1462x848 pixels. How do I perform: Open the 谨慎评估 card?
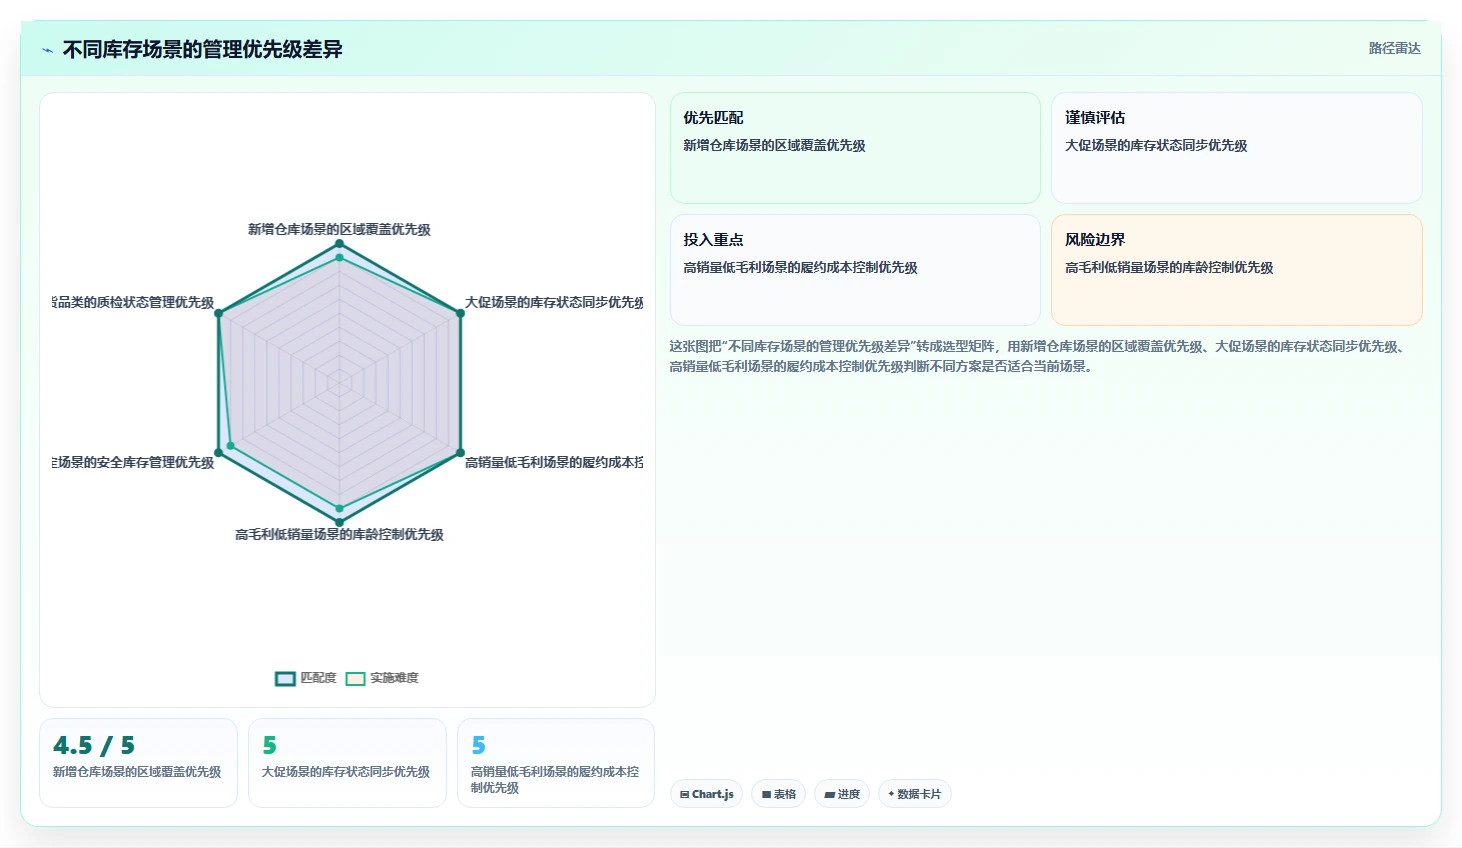click(1236, 148)
